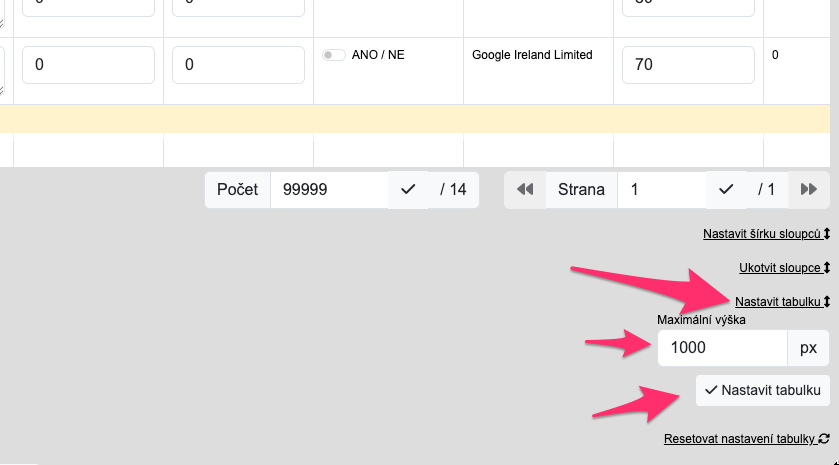Jump to last page with double-right arrows
Screen dimensions: 839x465
pos(809,189)
